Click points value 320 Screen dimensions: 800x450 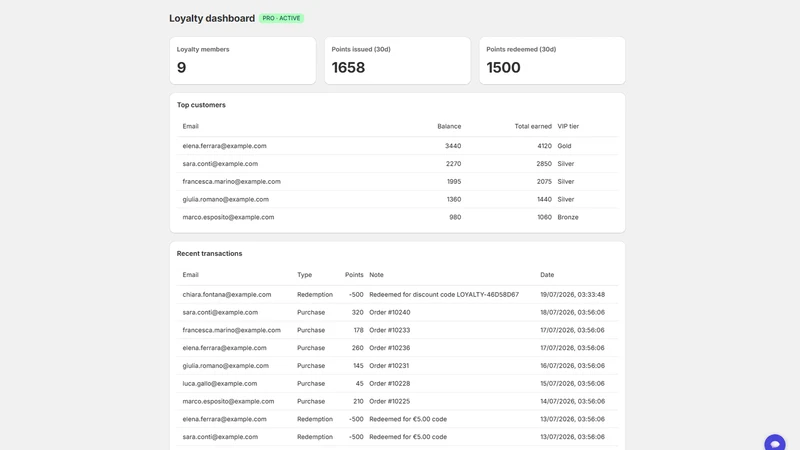[358, 312]
